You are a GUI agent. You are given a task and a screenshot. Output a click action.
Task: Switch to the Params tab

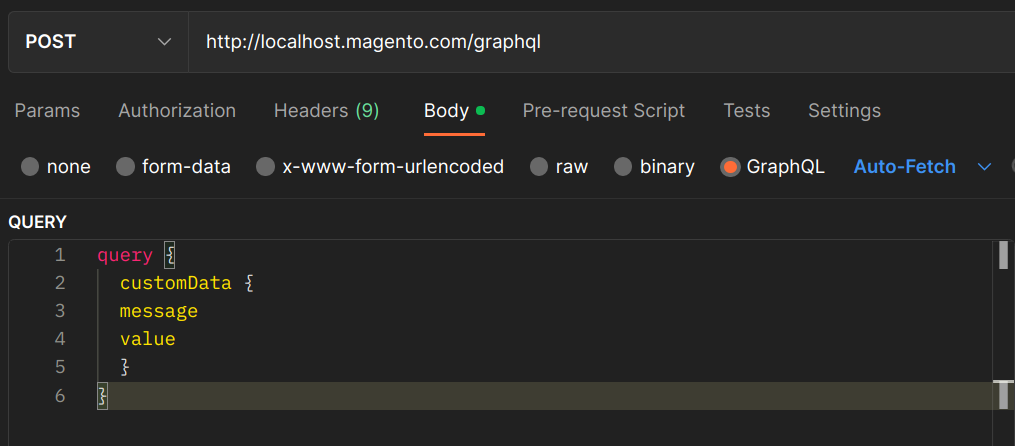(x=47, y=111)
